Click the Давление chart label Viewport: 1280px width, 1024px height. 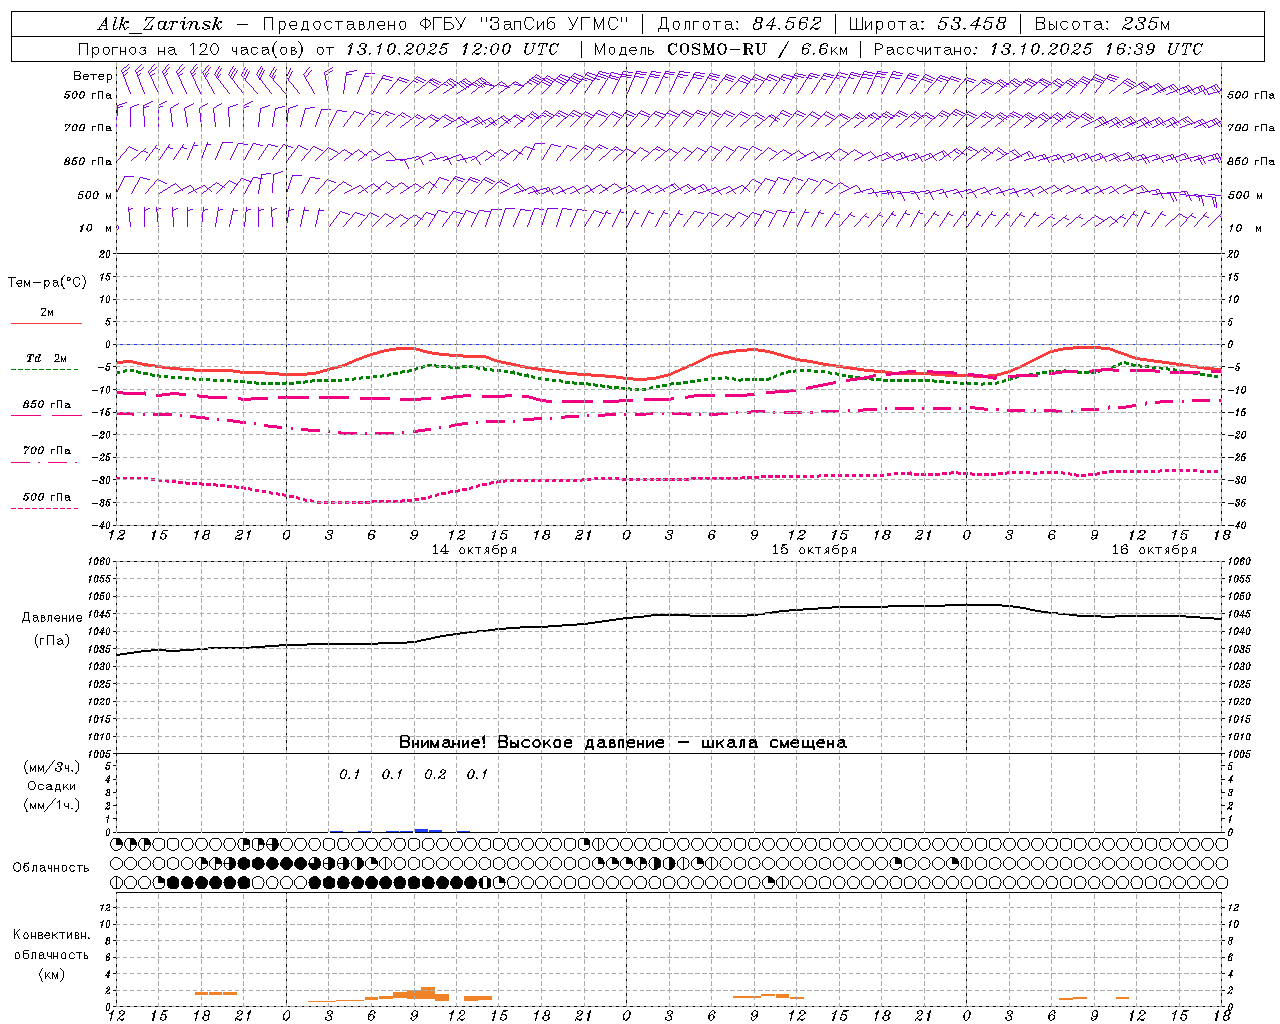pyautogui.click(x=52, y=618)
